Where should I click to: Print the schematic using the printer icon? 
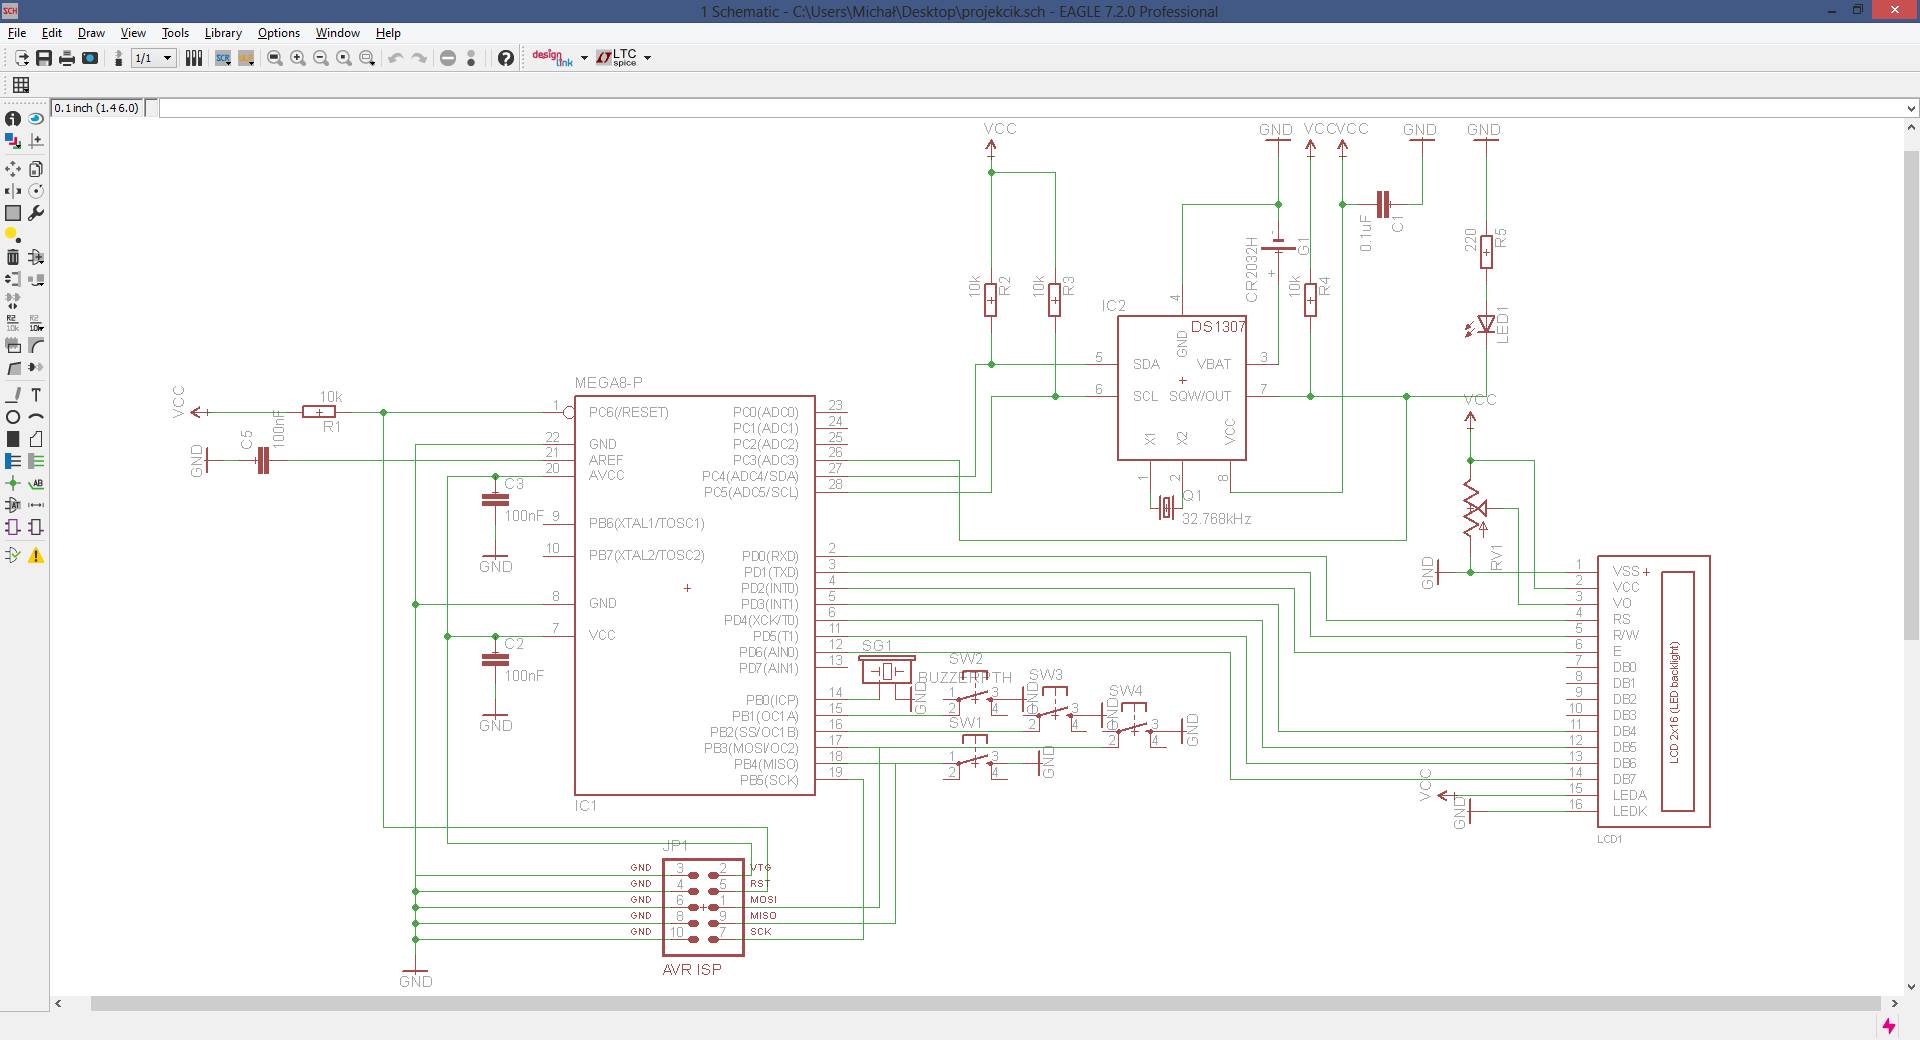coord(67,58)
